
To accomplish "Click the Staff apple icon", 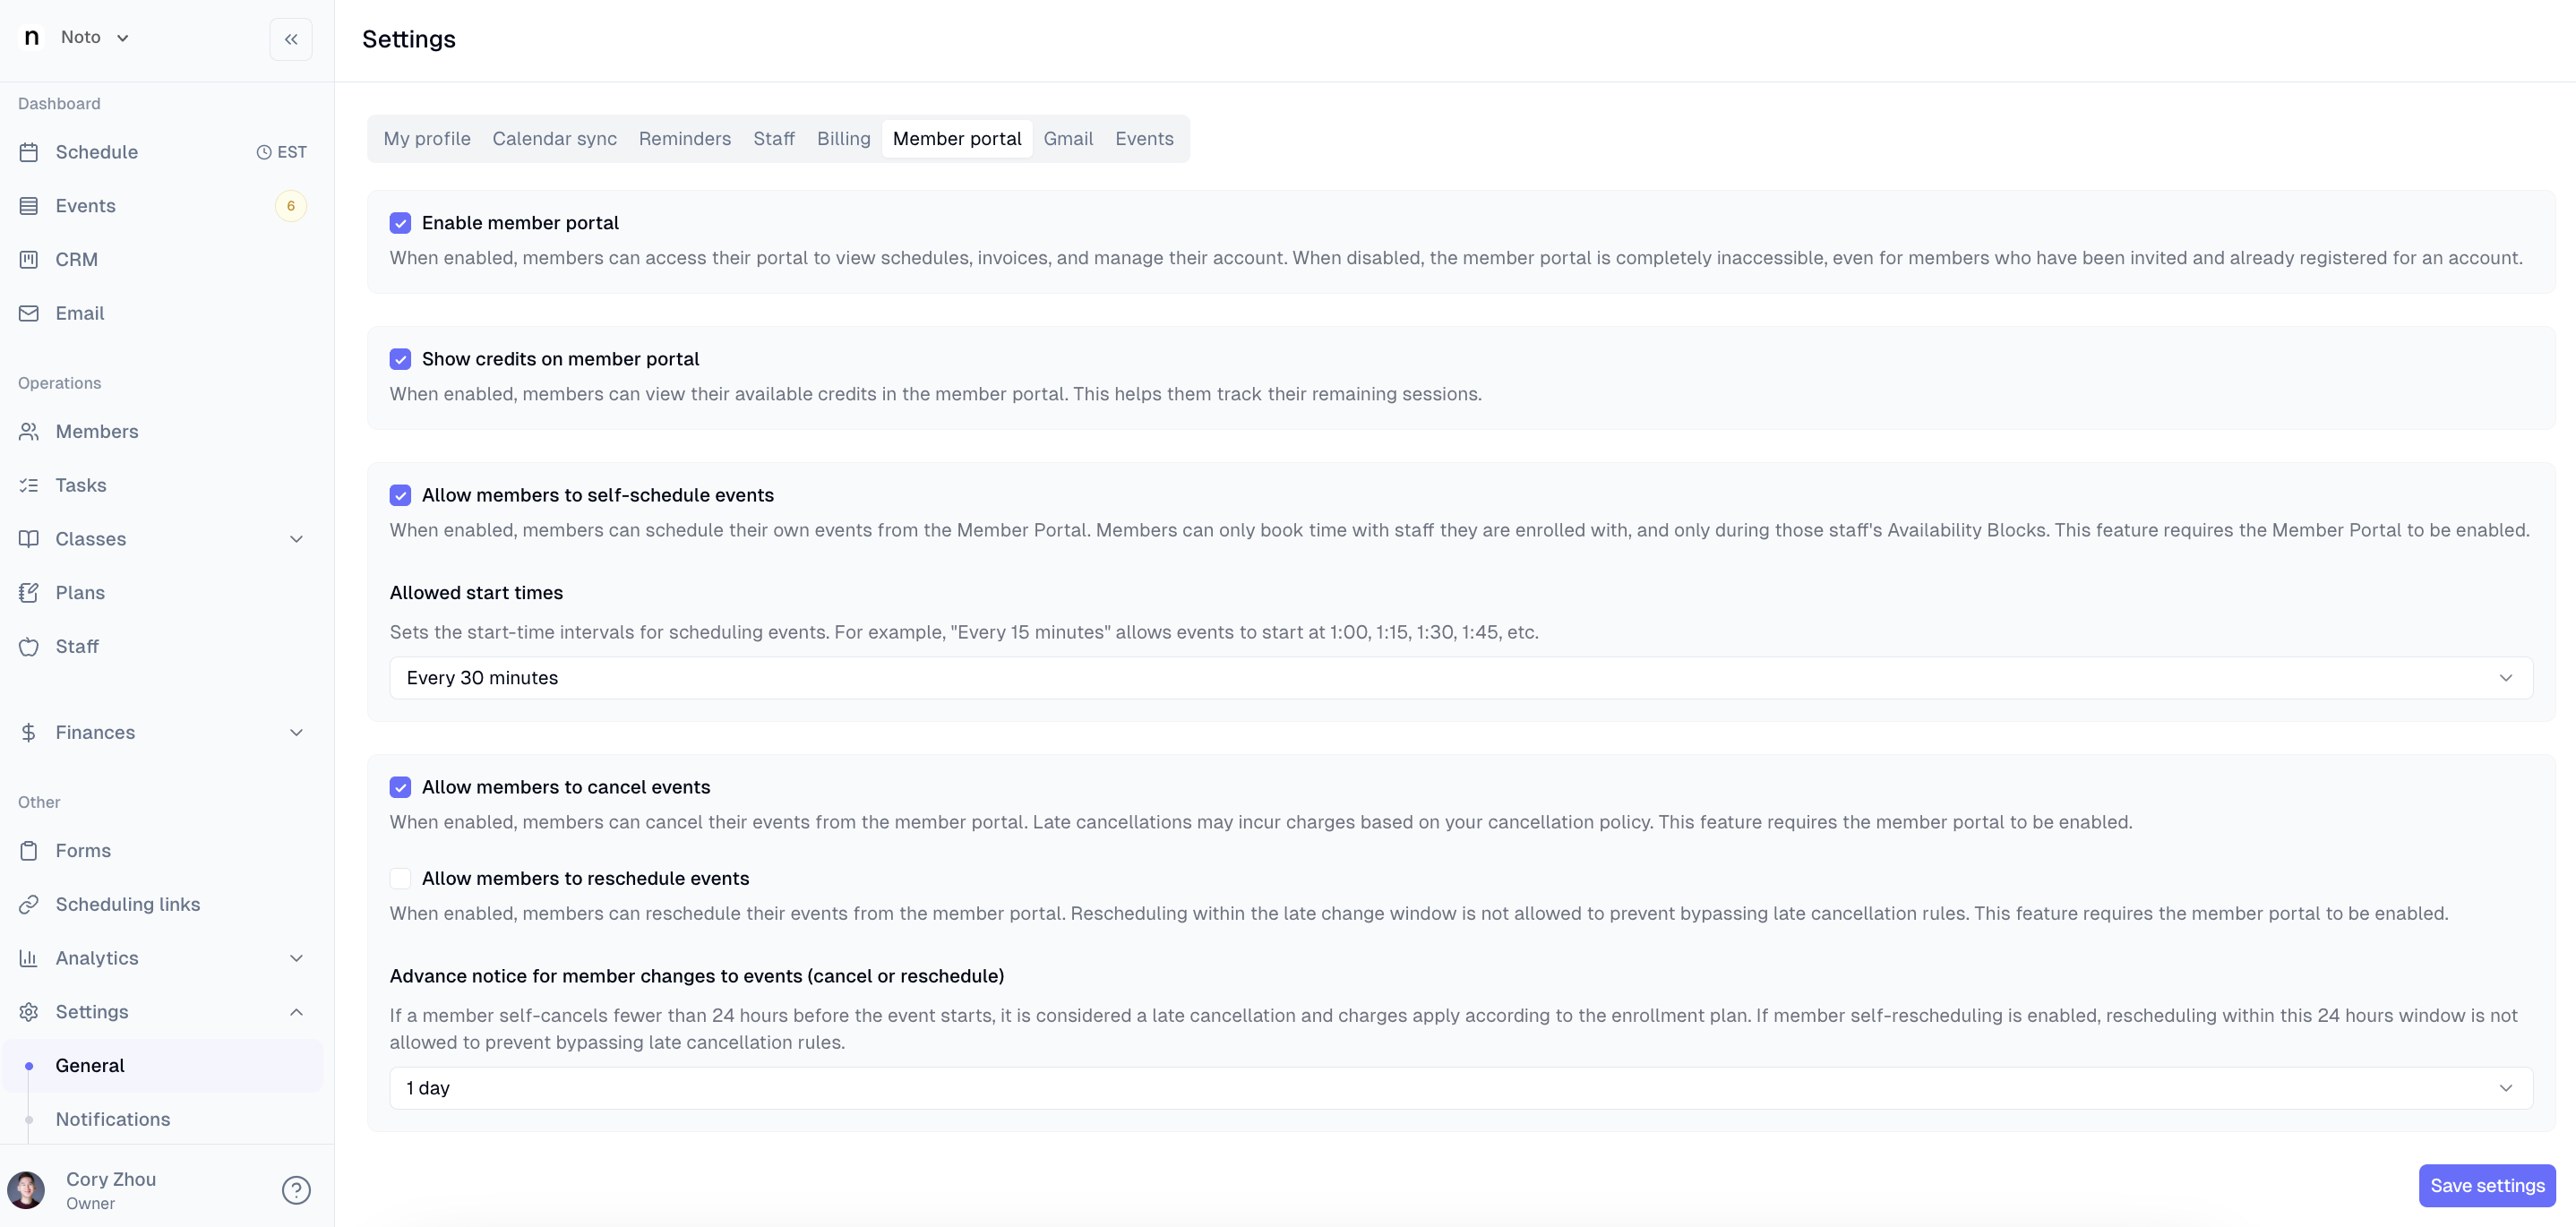I will tap(29, 646).
